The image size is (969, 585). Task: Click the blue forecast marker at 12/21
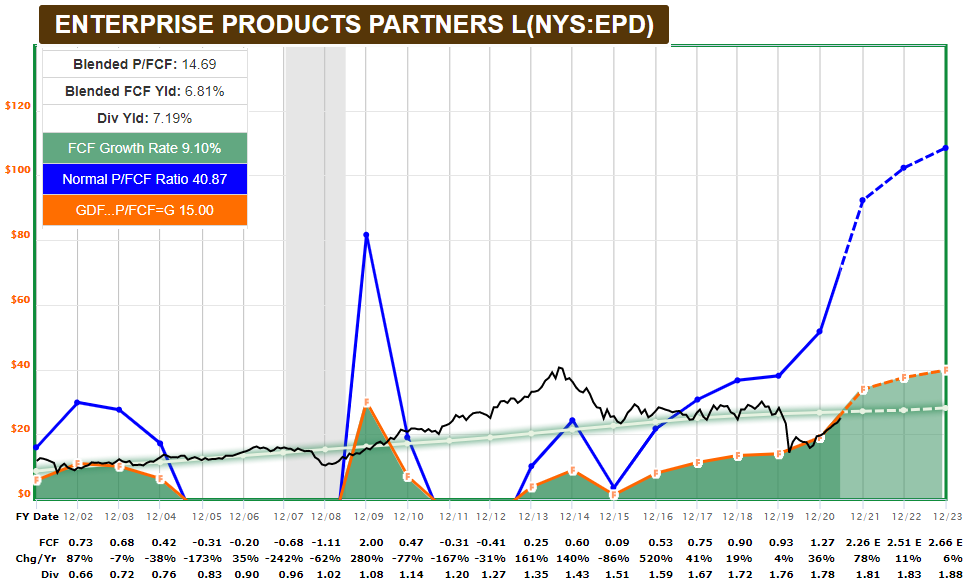(863, 200)
